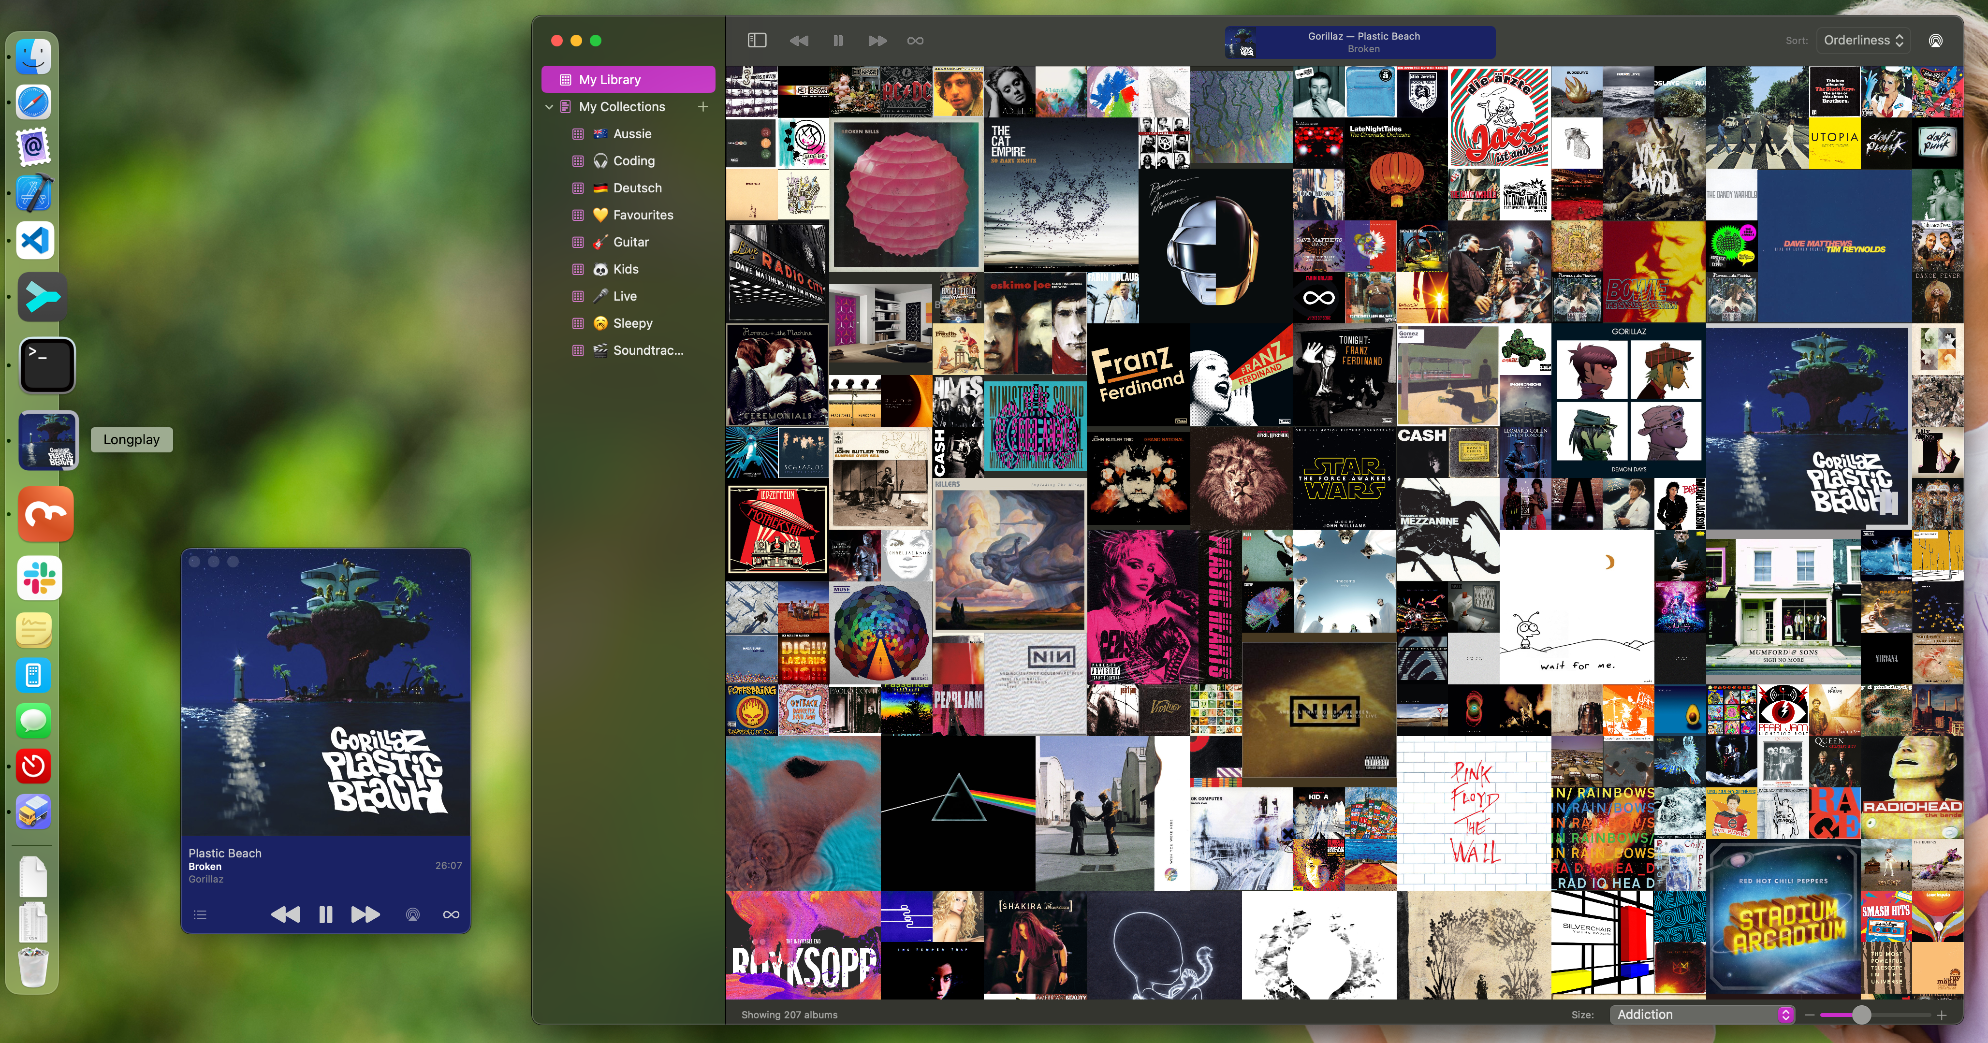Screen dimensions: 1988x1043
Task: Select the Tonight: Franz Ferdinand album
Action: pos(1345,376)
